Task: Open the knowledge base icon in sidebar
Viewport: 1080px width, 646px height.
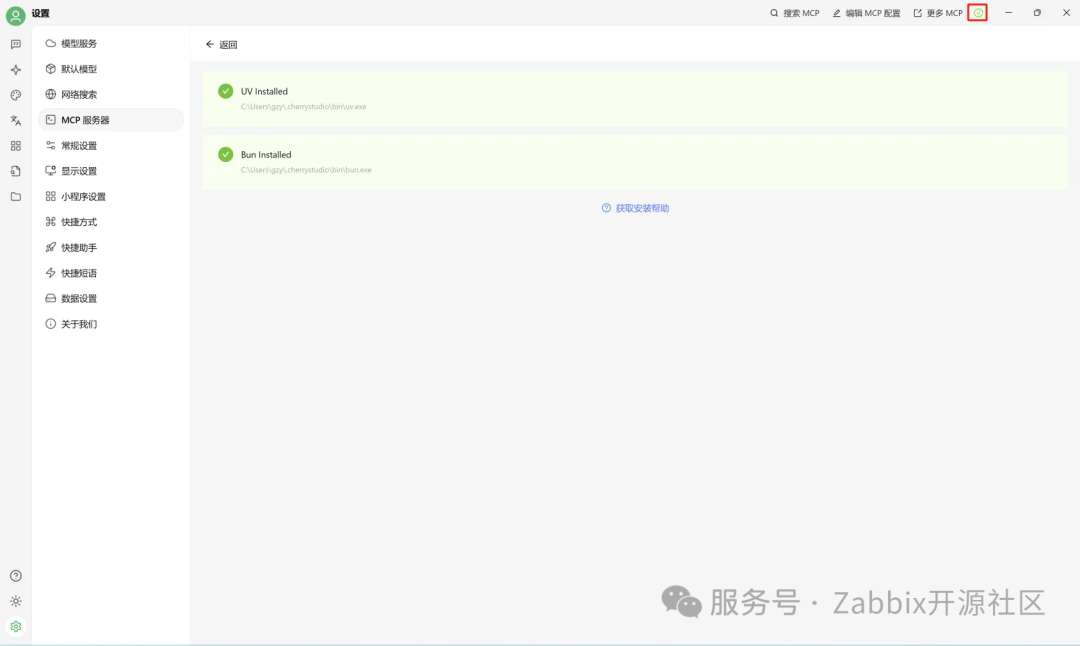Action: coord(15,171)
